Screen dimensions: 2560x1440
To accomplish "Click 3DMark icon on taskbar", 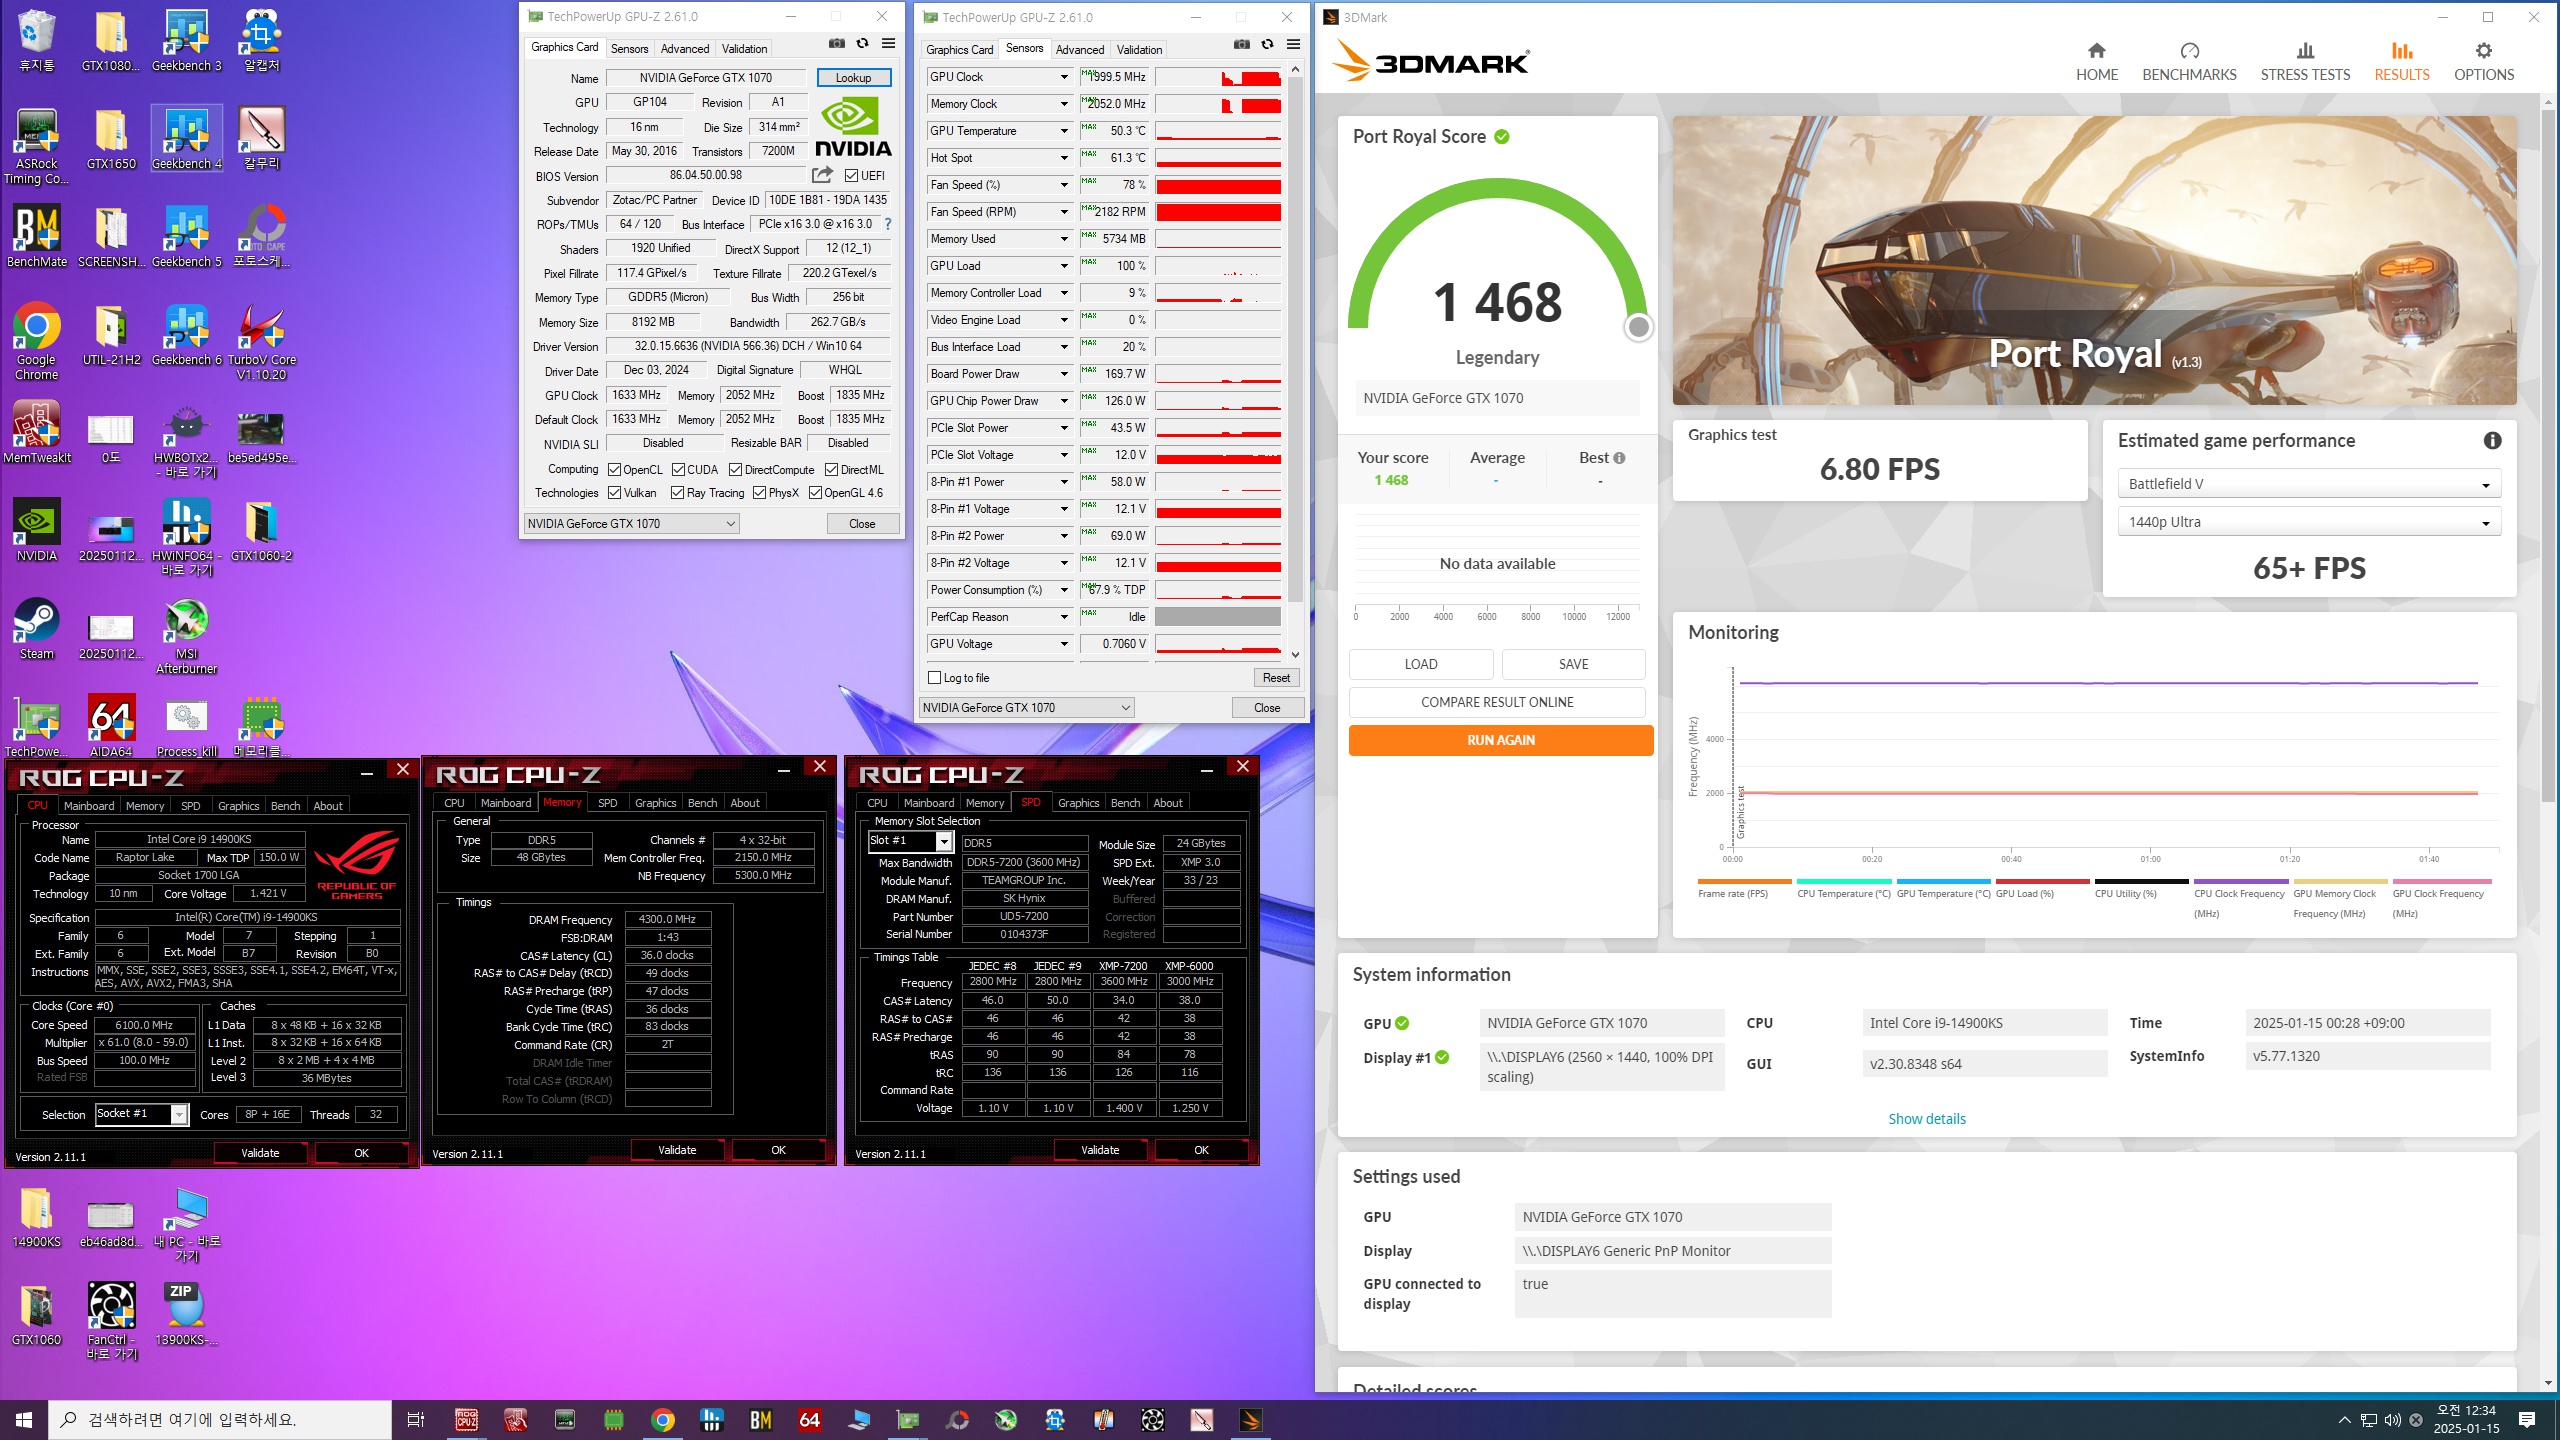I will click(x=1250, y=1419).
